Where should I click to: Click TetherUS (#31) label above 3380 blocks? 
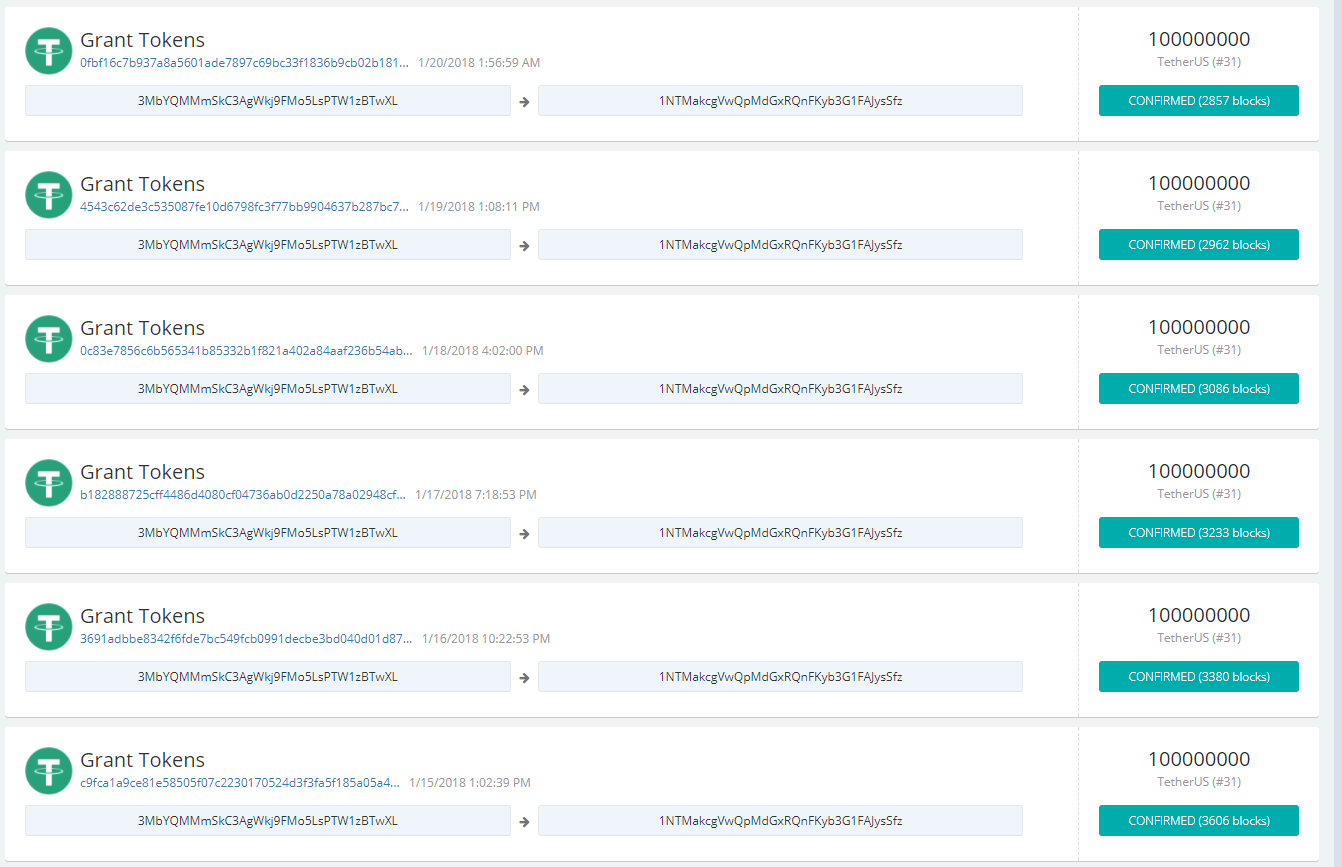[x=1199, y=638]
